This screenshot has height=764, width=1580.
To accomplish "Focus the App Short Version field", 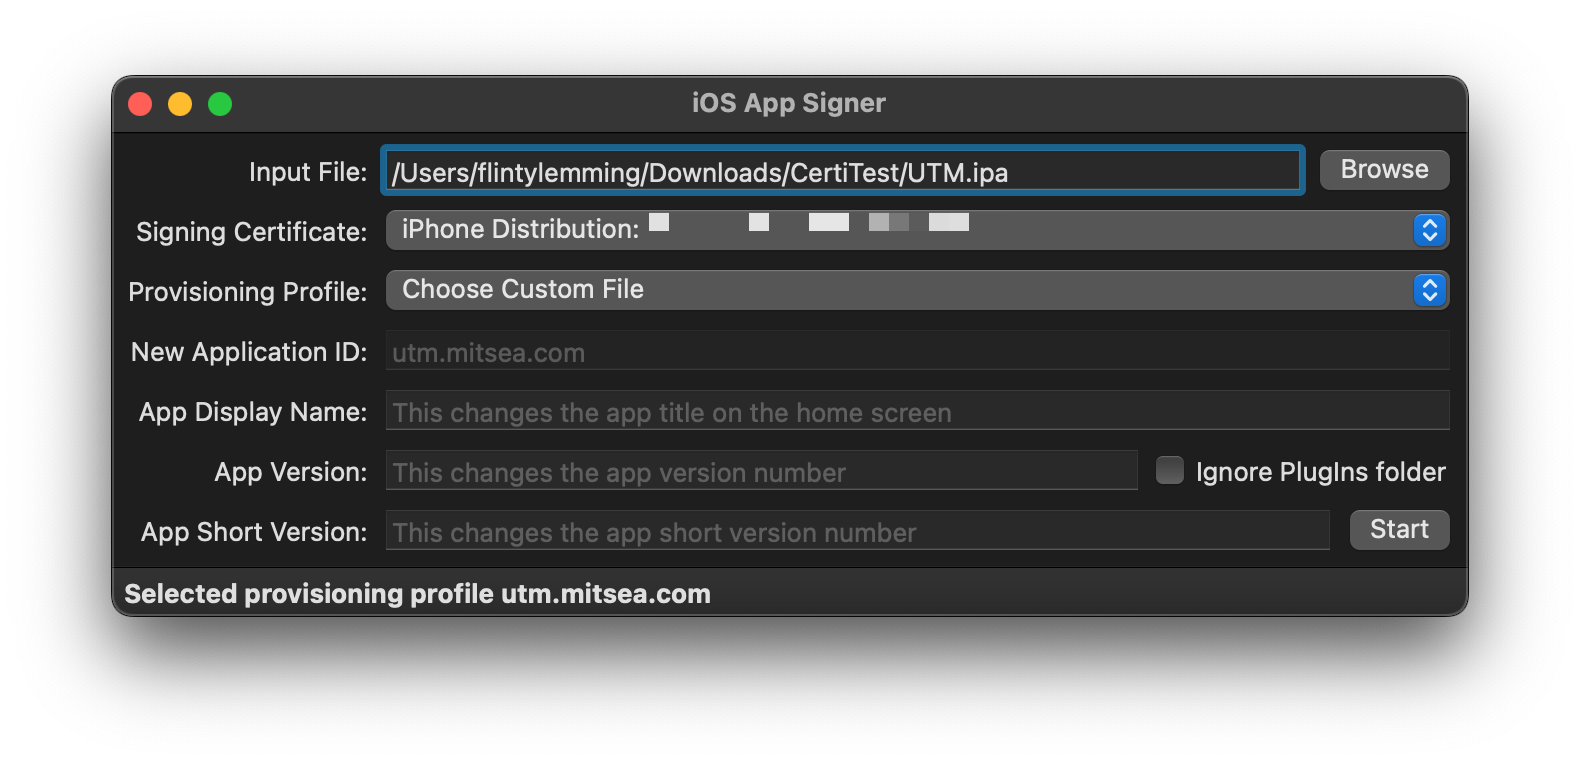I will pyautogui.click(x=857, y=532).
